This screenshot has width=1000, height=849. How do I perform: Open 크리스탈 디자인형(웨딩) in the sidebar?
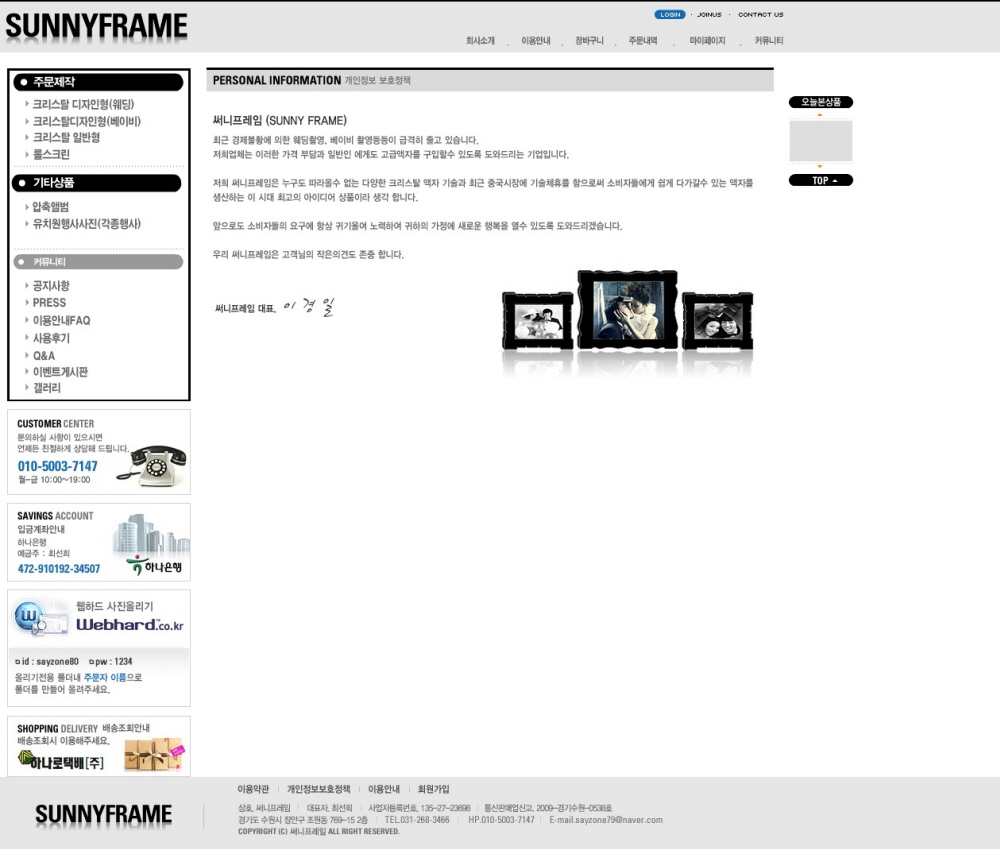[x=83, y=104]
